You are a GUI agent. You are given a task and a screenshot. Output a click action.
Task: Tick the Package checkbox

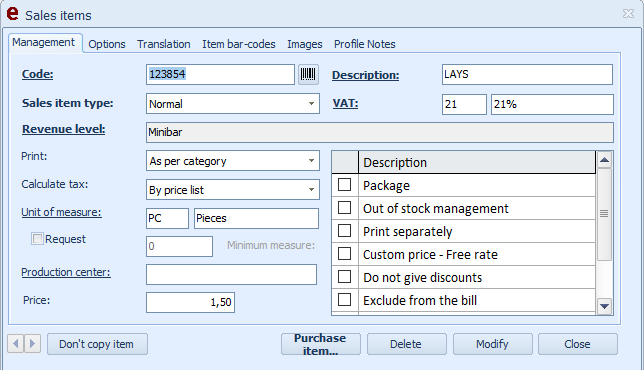click(x=344, y=185)
